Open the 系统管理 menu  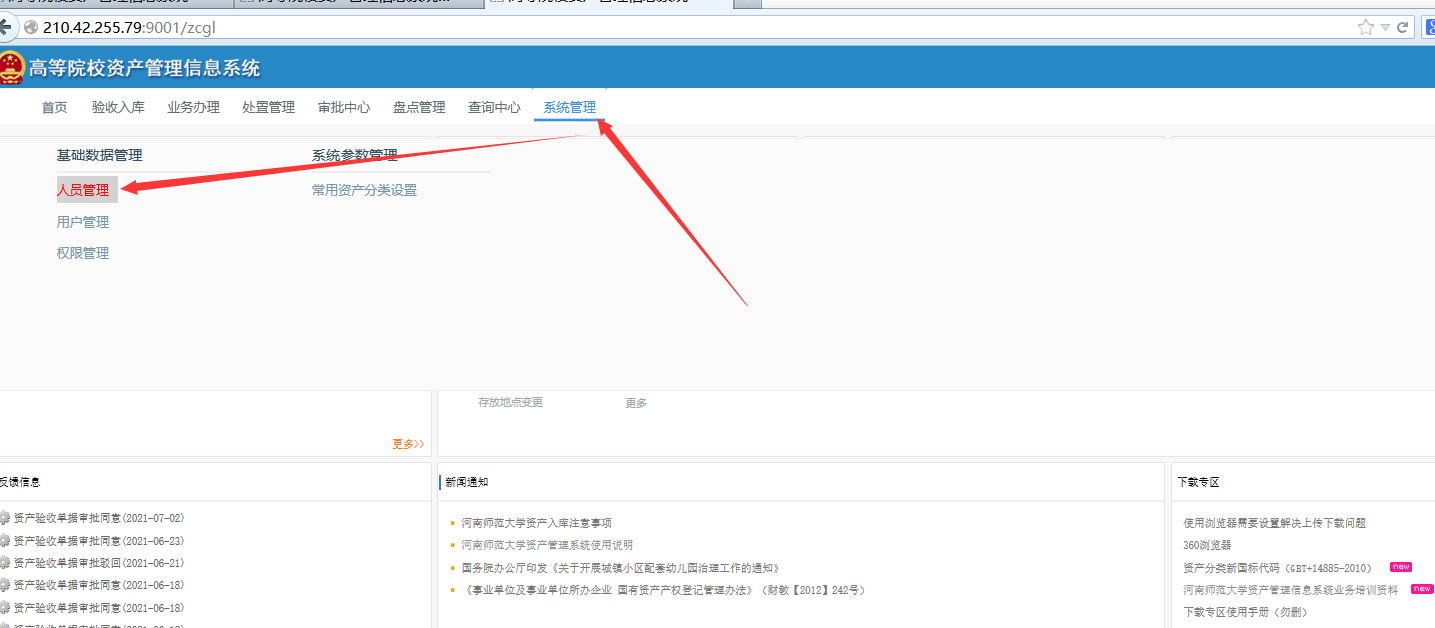(x=569, y=108)
